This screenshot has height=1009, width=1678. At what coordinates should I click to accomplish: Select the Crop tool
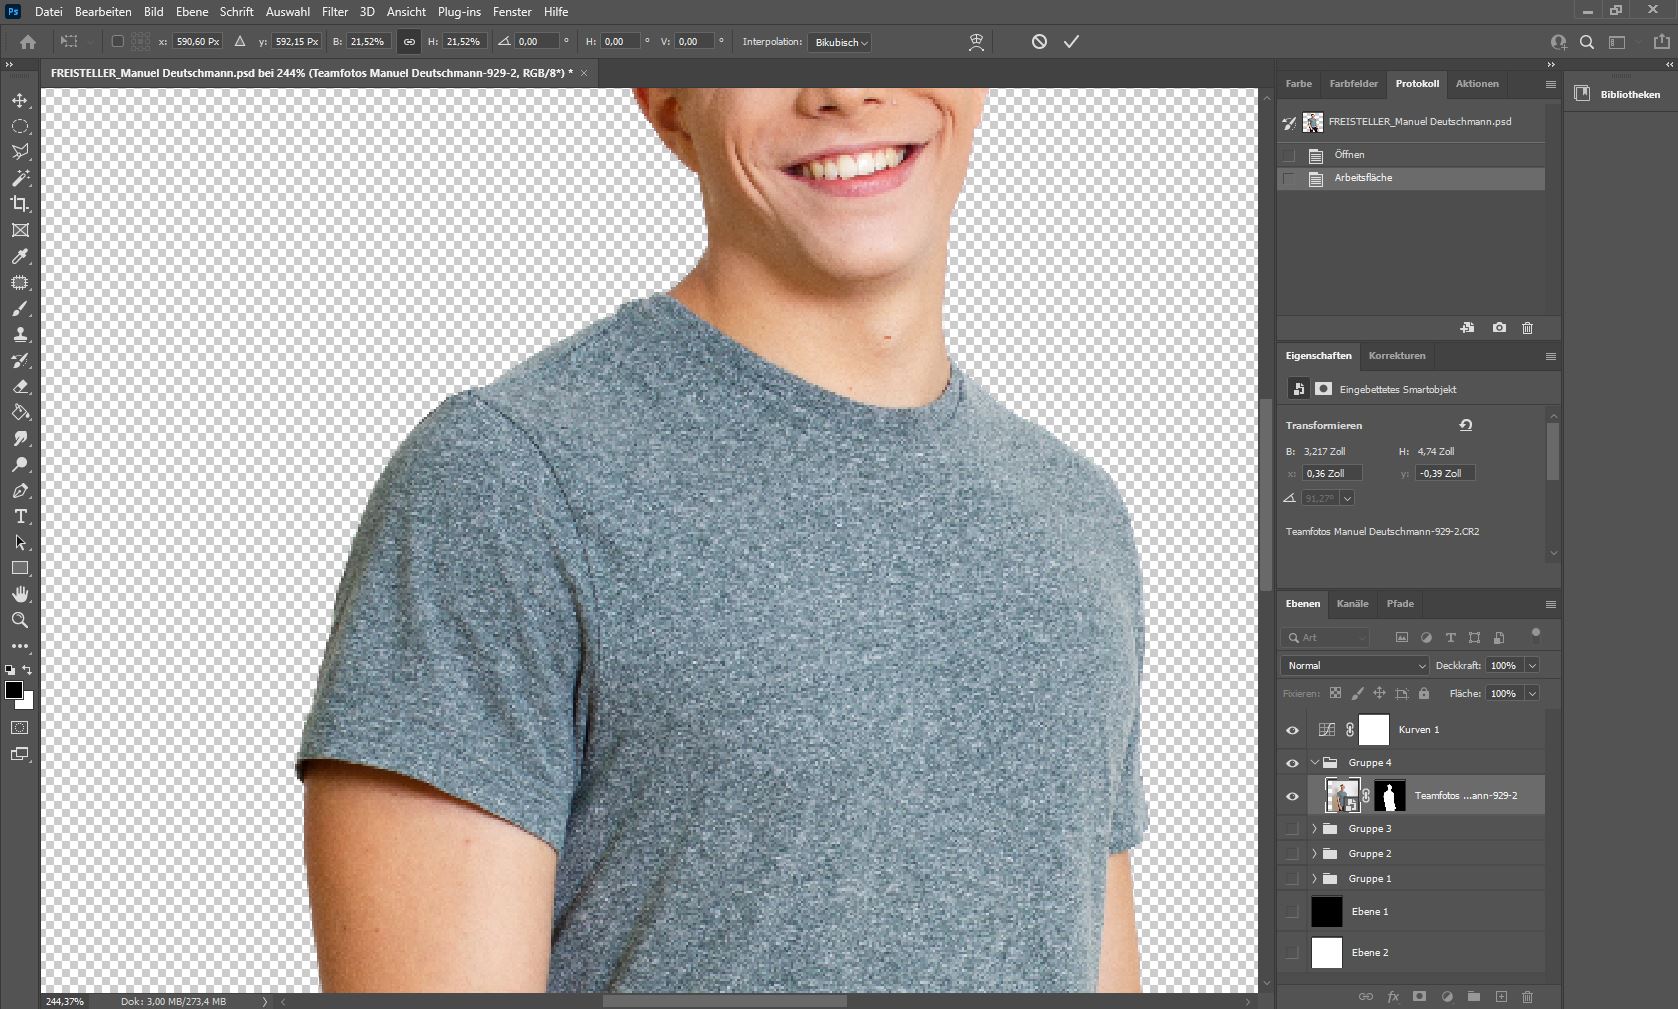[20, 205]
